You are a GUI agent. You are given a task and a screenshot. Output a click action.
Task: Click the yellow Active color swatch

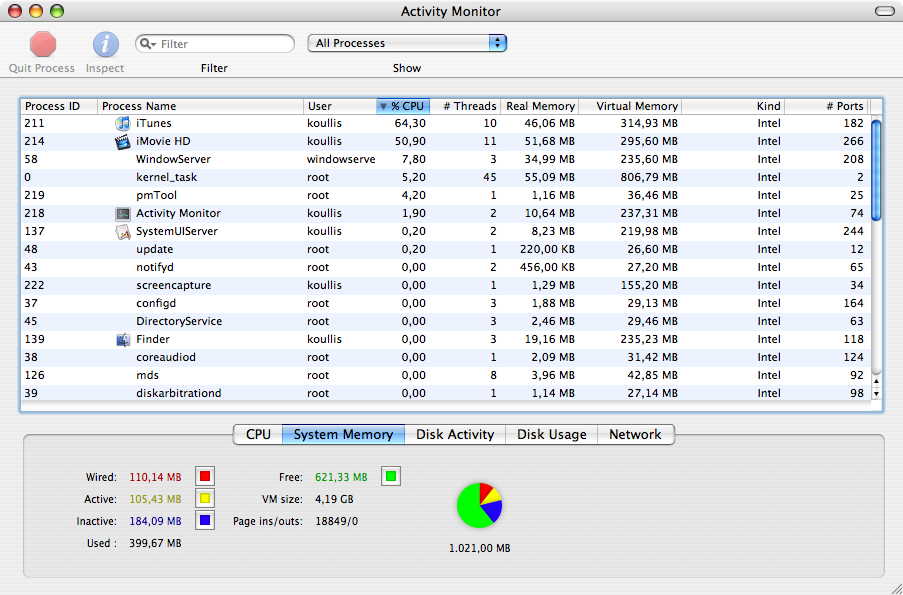click(205, 499)
